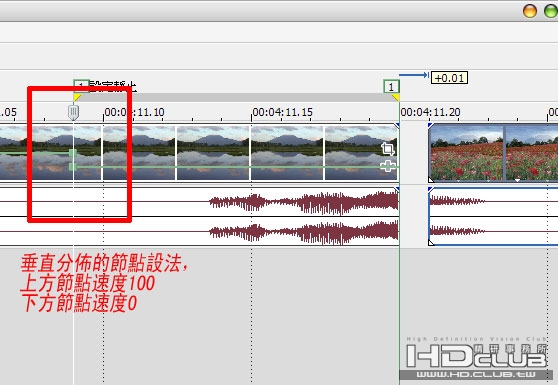Select right region marker 1 tag

[391, 87]
